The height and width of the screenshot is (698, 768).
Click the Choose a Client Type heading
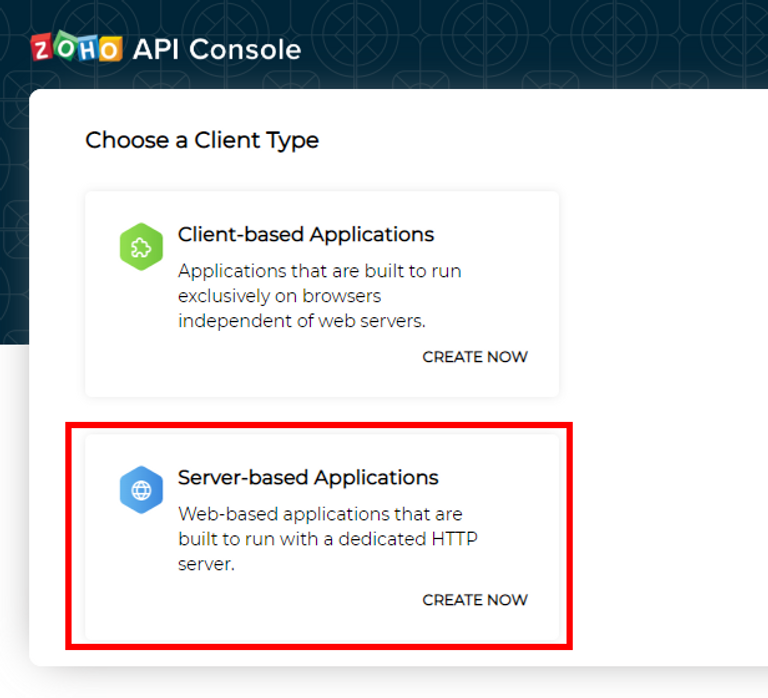[202, 141]
